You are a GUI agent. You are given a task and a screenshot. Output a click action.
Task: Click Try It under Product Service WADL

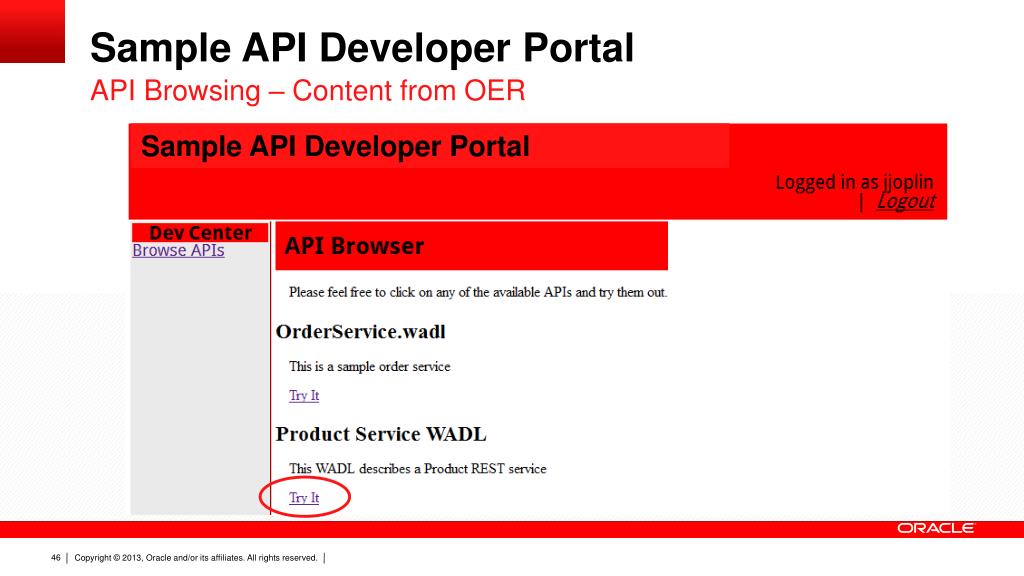304,498
